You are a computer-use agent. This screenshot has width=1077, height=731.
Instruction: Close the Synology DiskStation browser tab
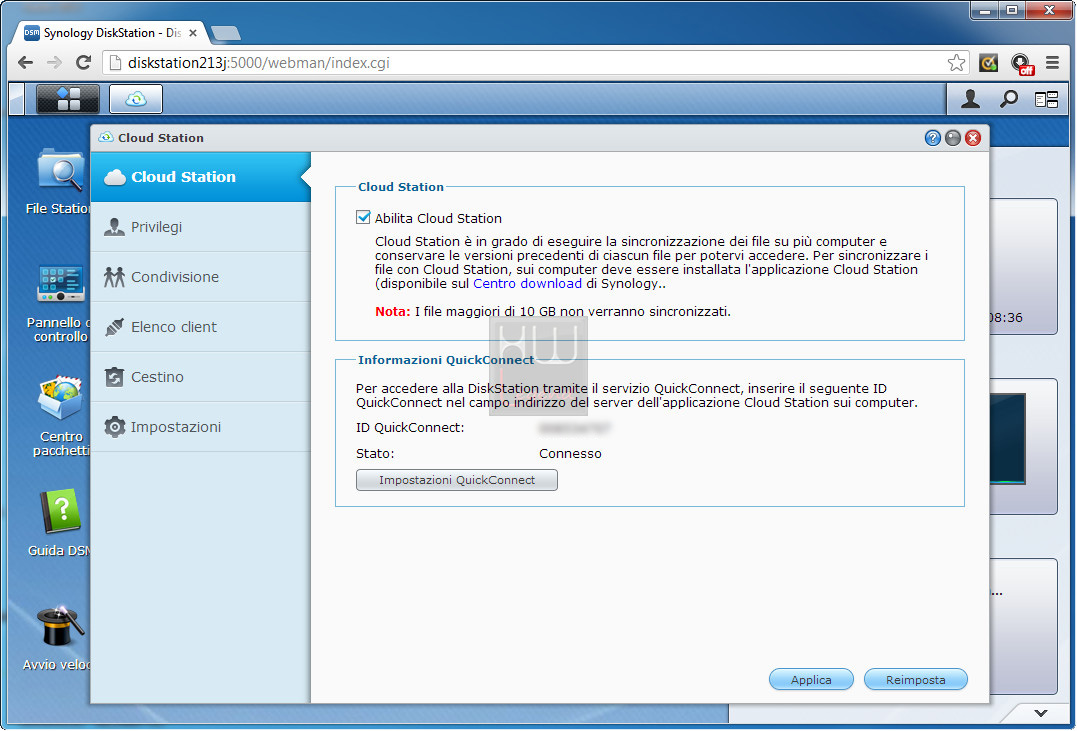tap(193, 33)
